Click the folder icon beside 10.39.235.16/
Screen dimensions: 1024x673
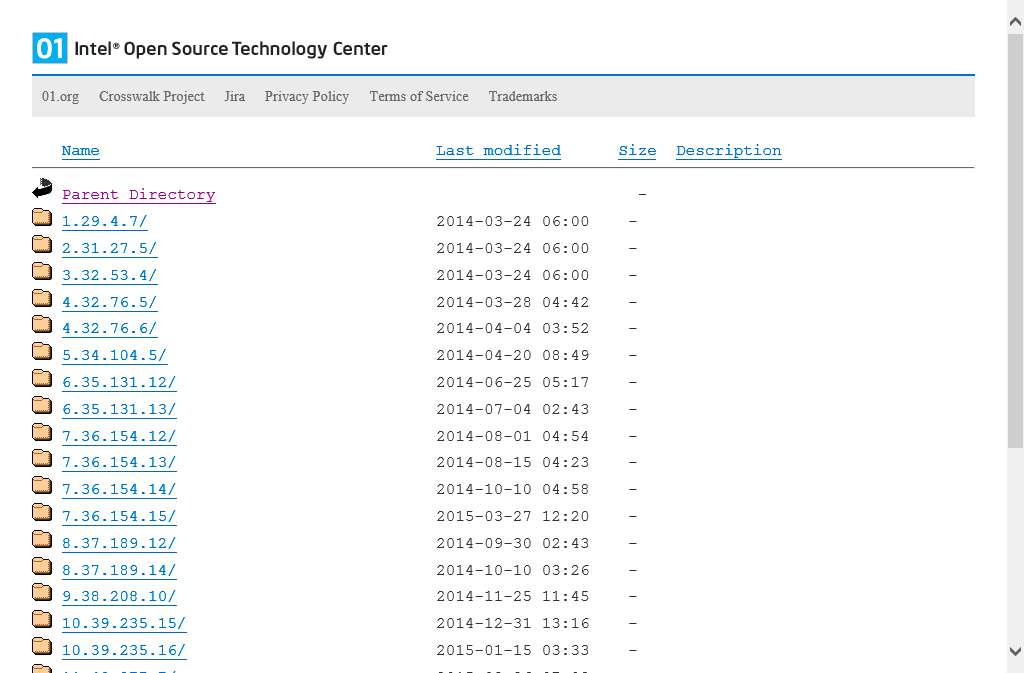point(42,646)
